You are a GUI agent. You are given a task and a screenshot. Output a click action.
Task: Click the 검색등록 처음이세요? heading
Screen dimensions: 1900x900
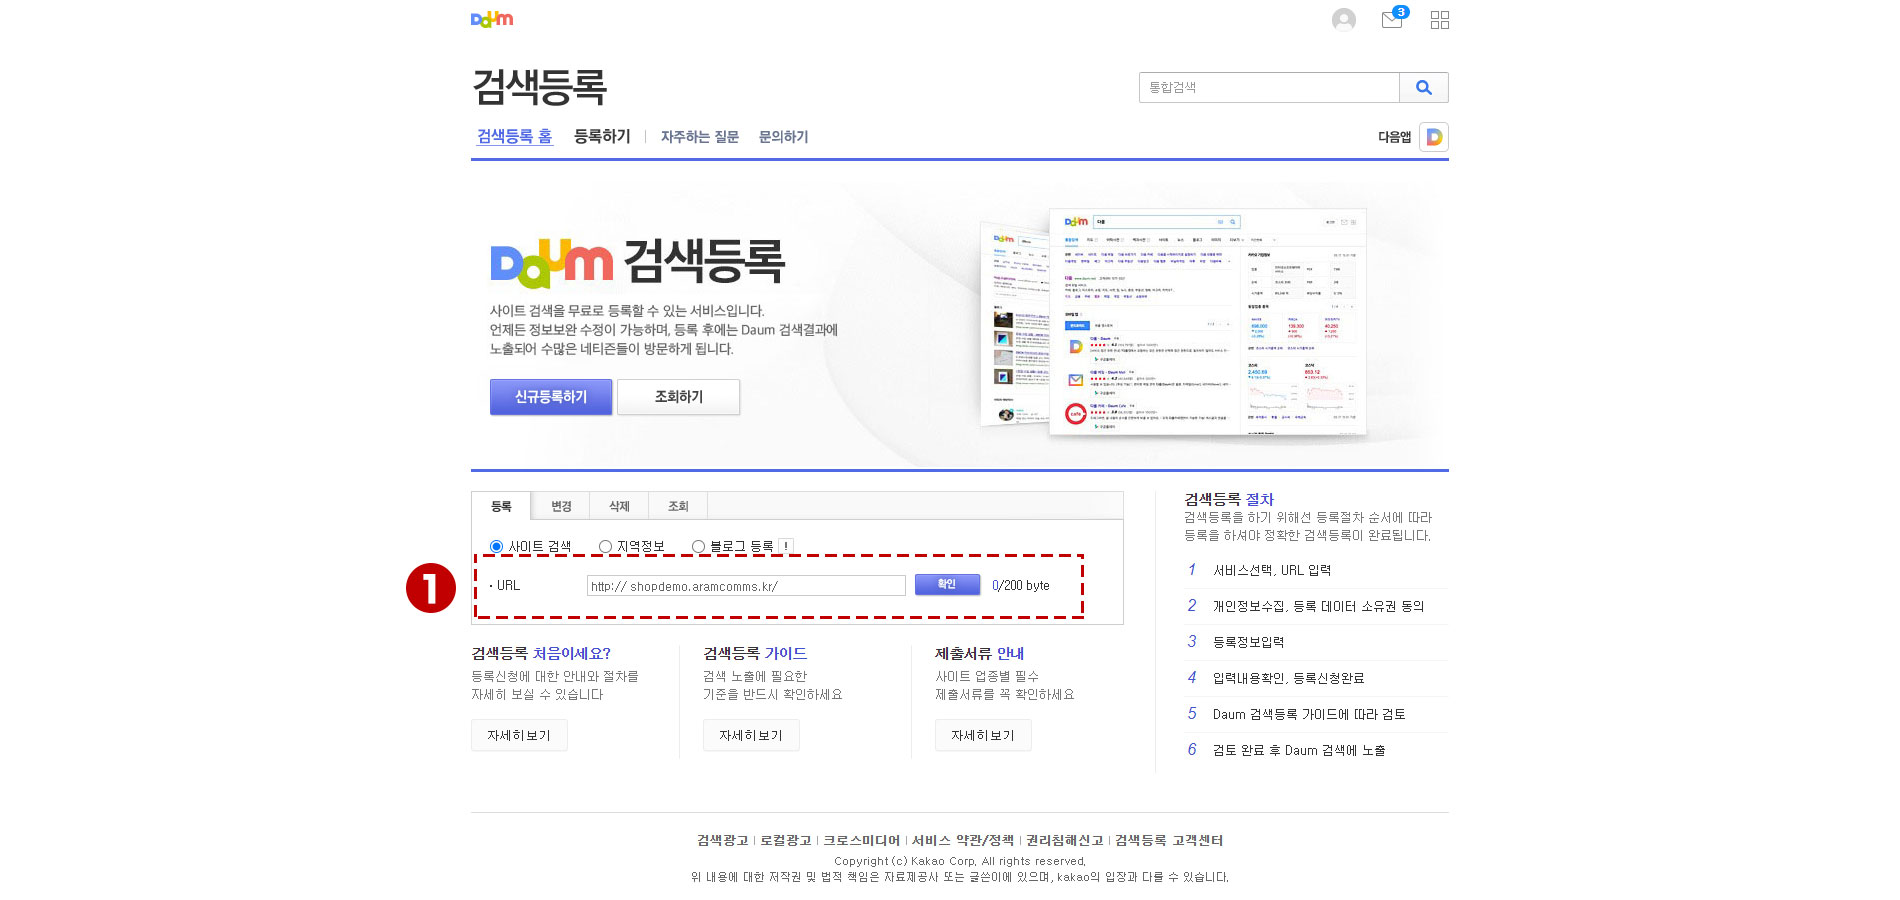tap(541, 653)
